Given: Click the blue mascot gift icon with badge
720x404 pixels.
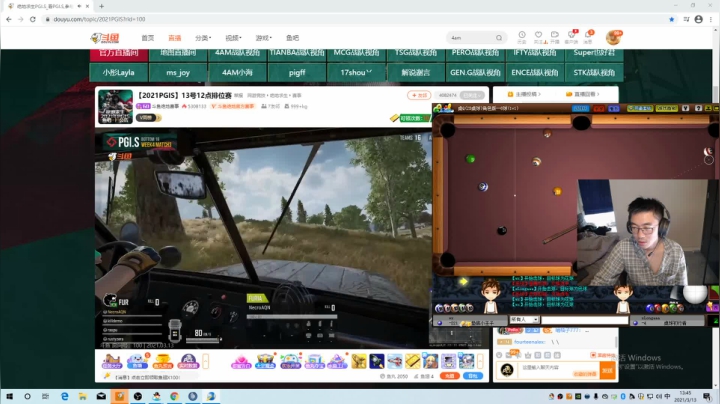Looking at the screenshot, I should 137,361.
